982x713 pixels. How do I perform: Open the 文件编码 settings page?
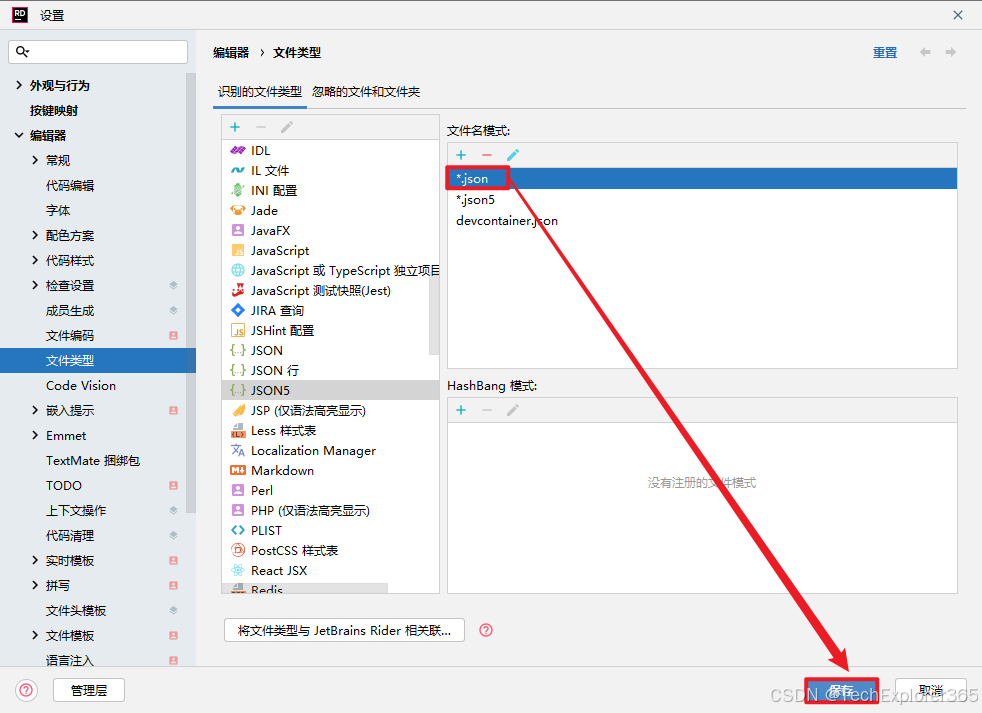click(70, 336)
